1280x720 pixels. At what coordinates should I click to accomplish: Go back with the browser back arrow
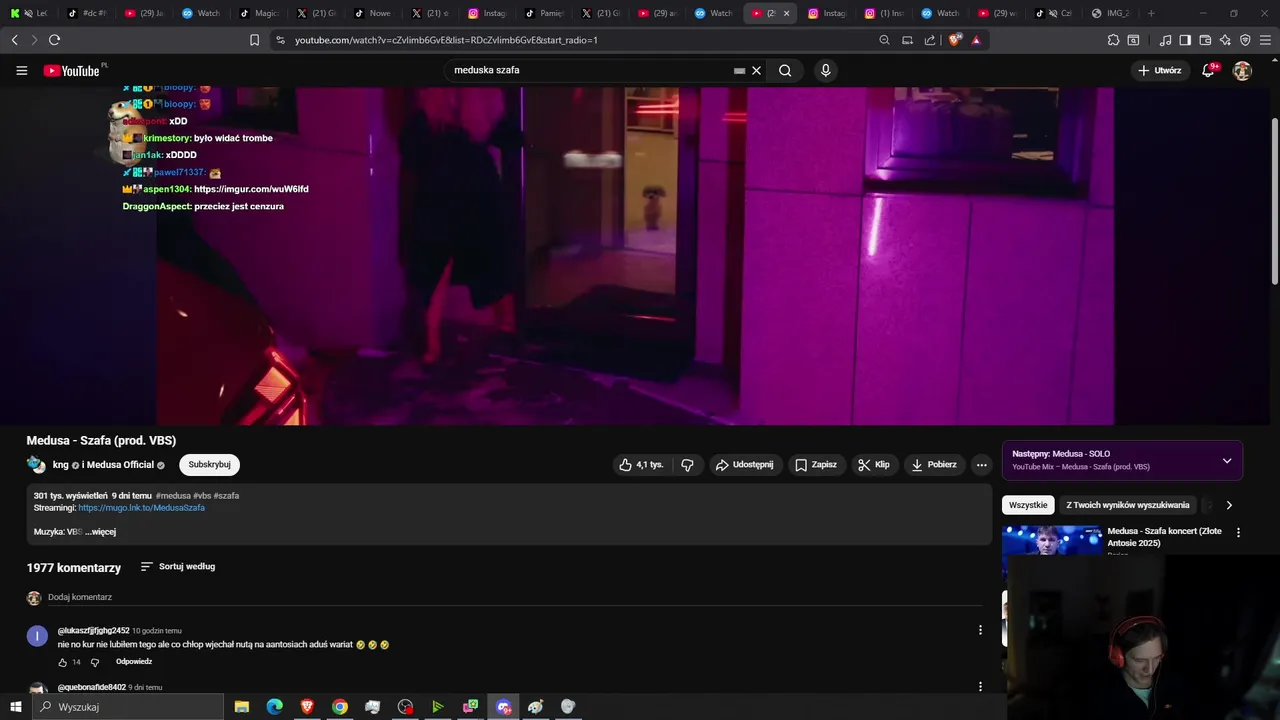(14, 40)
